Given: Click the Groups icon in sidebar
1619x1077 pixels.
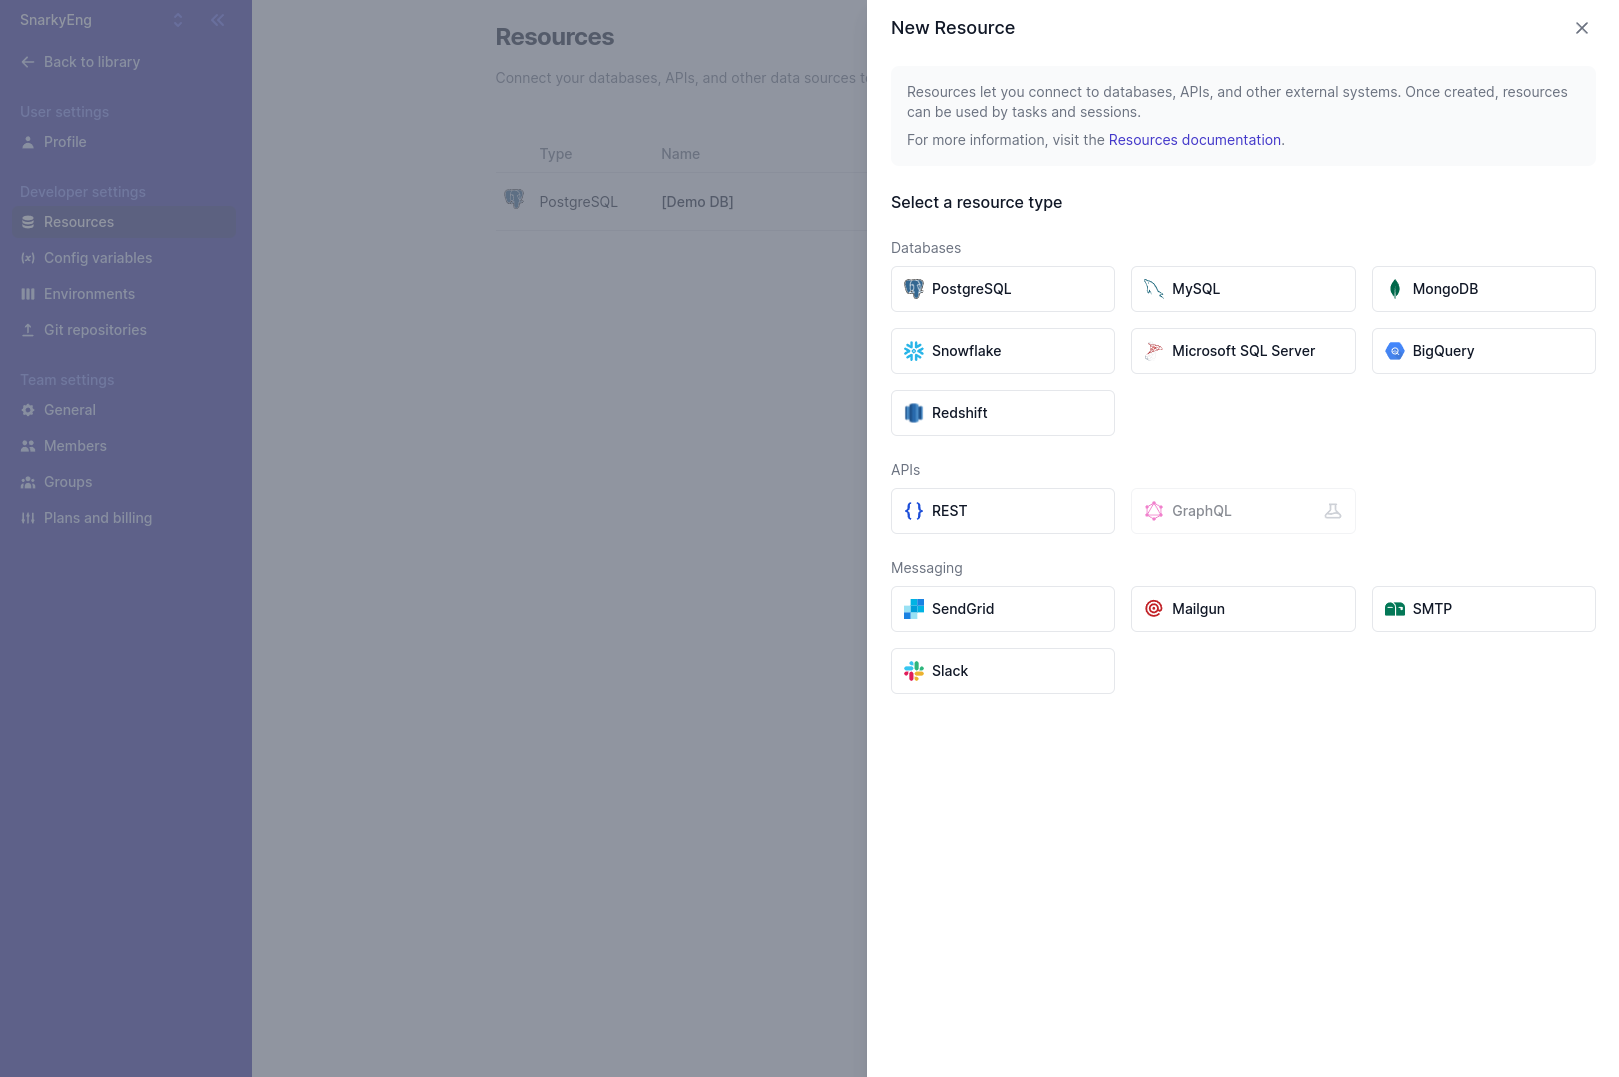Looking at the screenshot, I should pyautogui.click(x=28, y=482).
